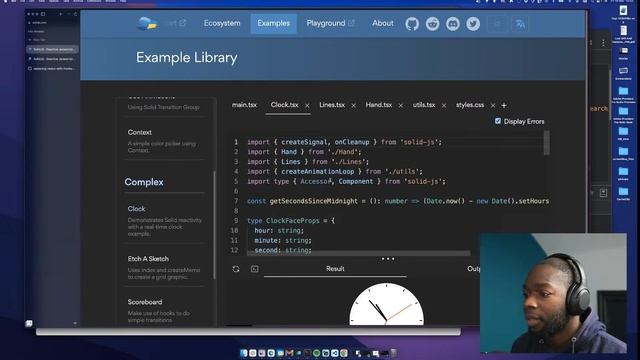Image resolution: width=640 pixels, height=360 pixels.
Task: Close the utils.tsx tab
Action: pos(444,105)
